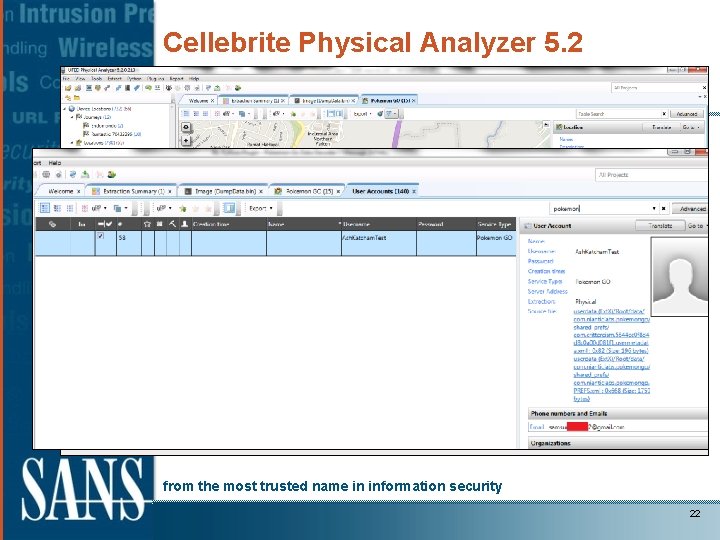This screenshot has width=720, height=540.
Task: Click the person icon column header
Action: coord(185,224)
